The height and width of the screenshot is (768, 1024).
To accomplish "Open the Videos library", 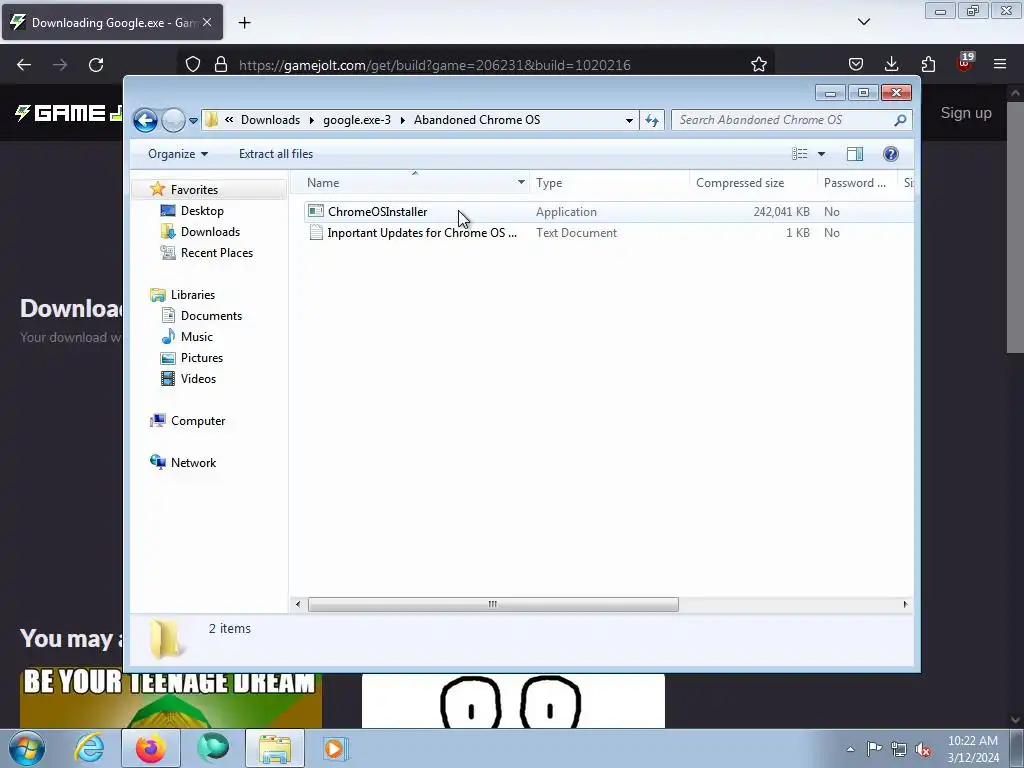I will click(x=198, y=379).
